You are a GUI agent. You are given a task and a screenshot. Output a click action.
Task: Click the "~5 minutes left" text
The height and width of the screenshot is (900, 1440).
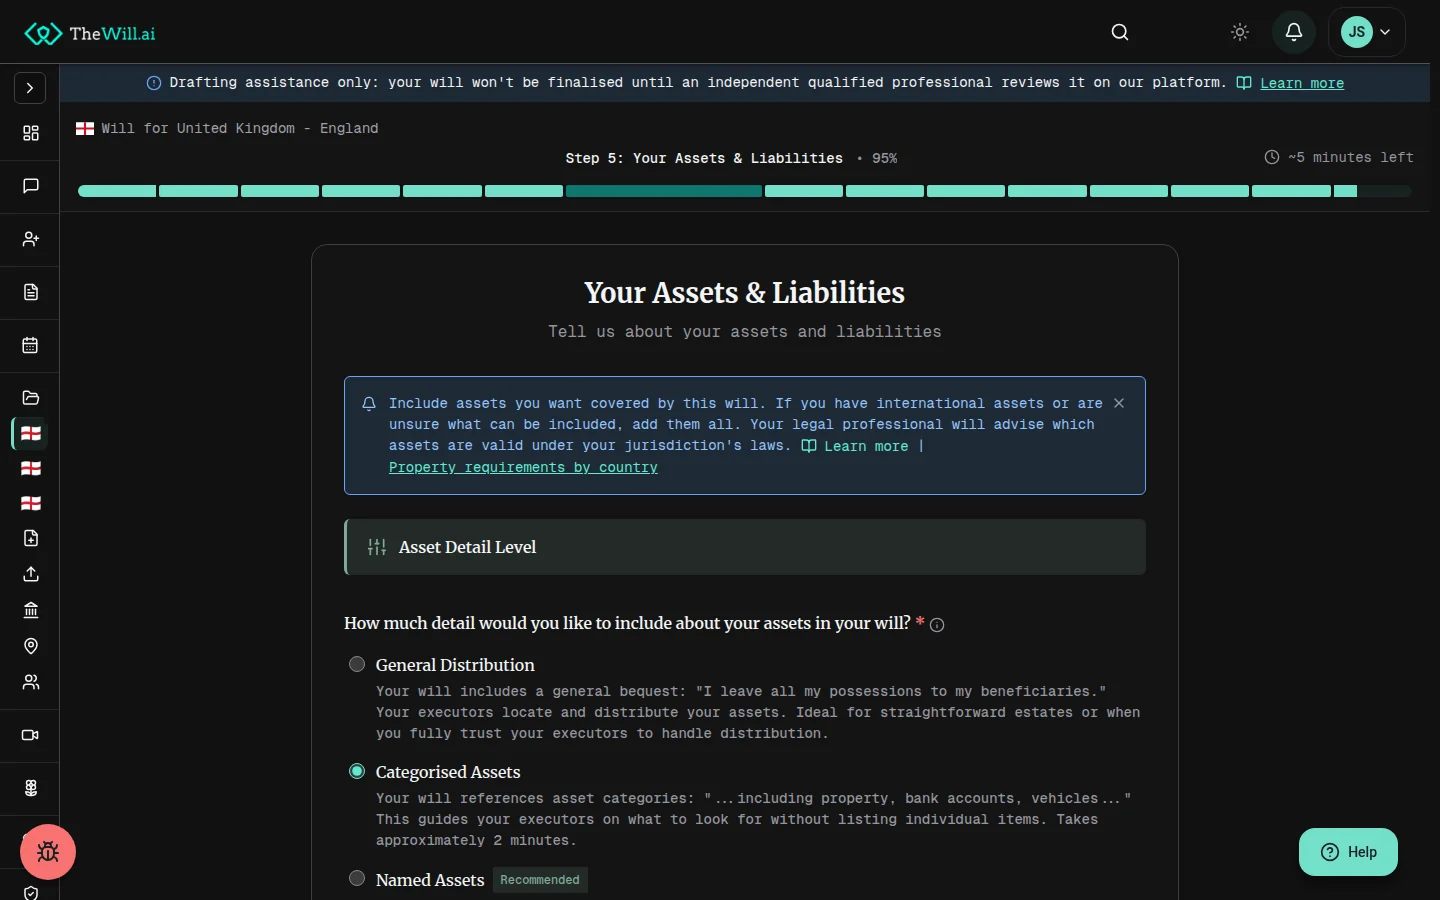pos(1350,157)
